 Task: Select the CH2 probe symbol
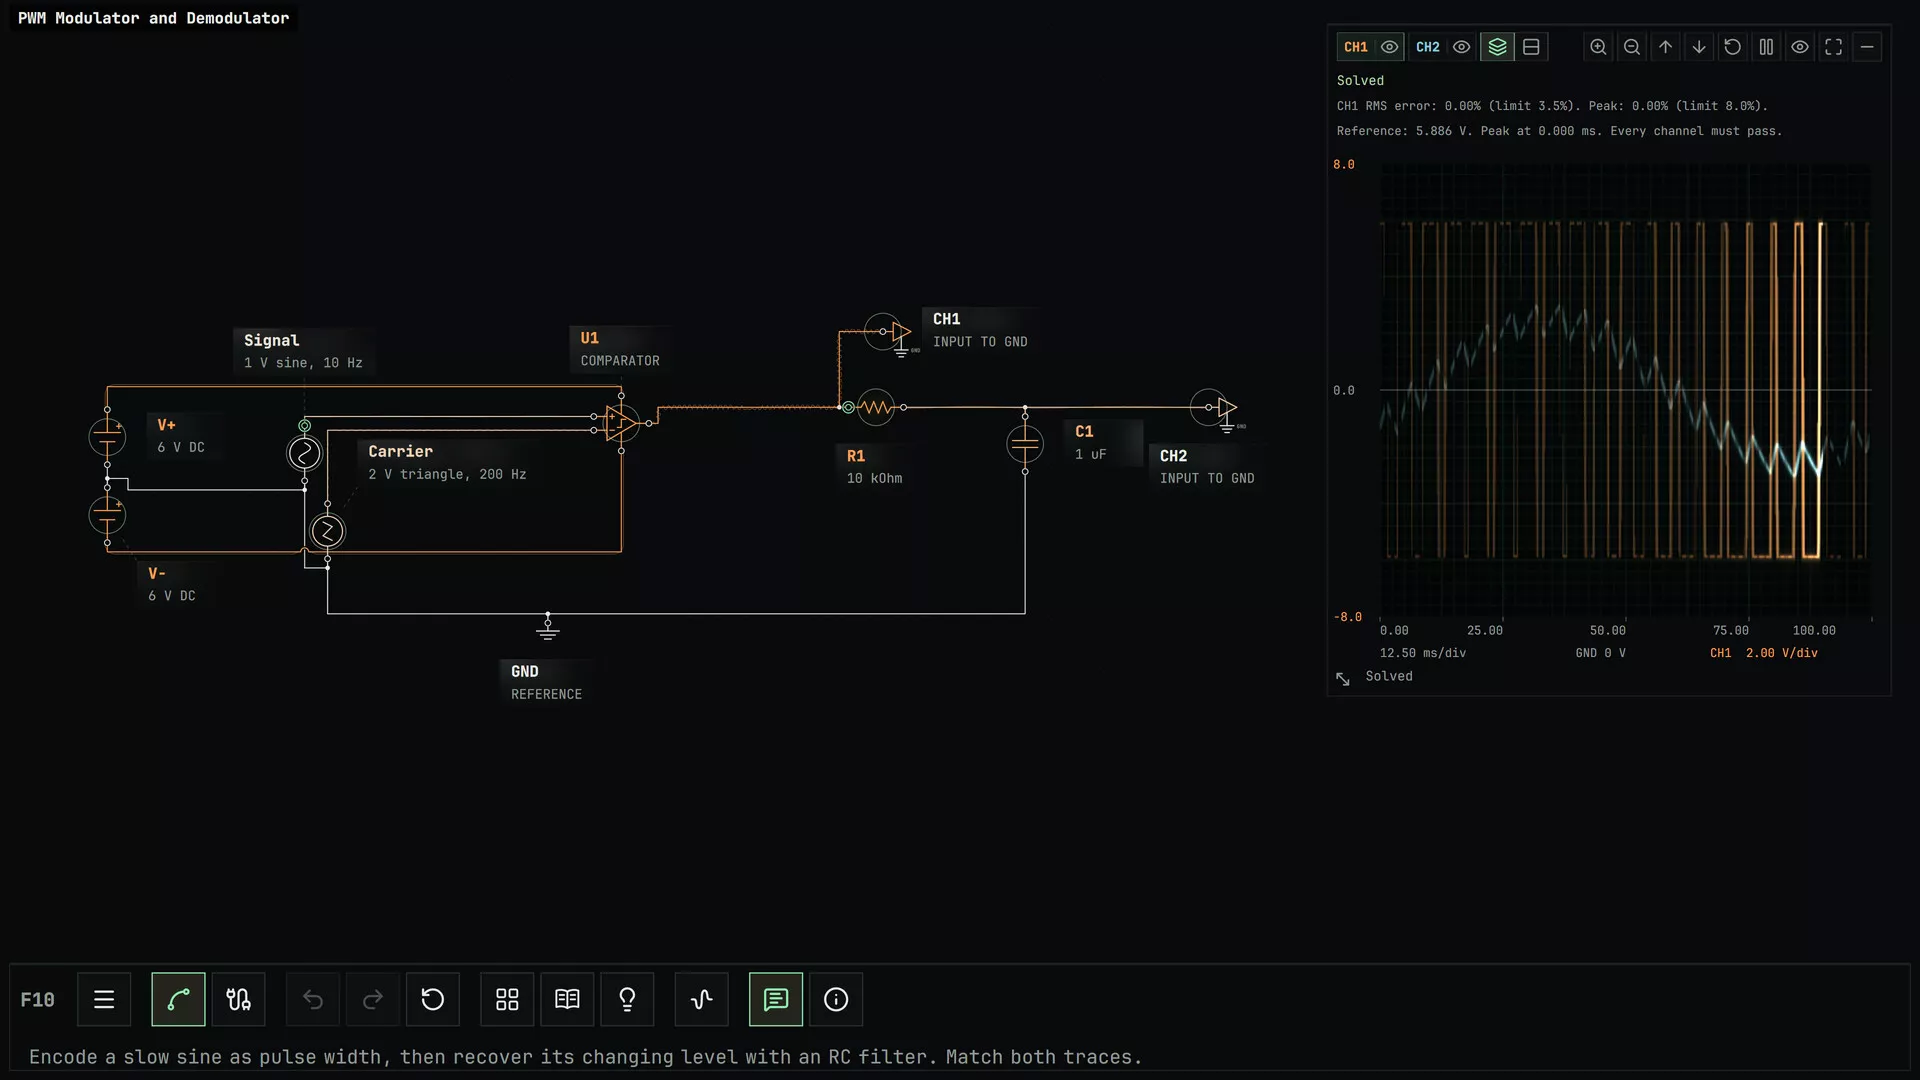(x=1216, y=408)
